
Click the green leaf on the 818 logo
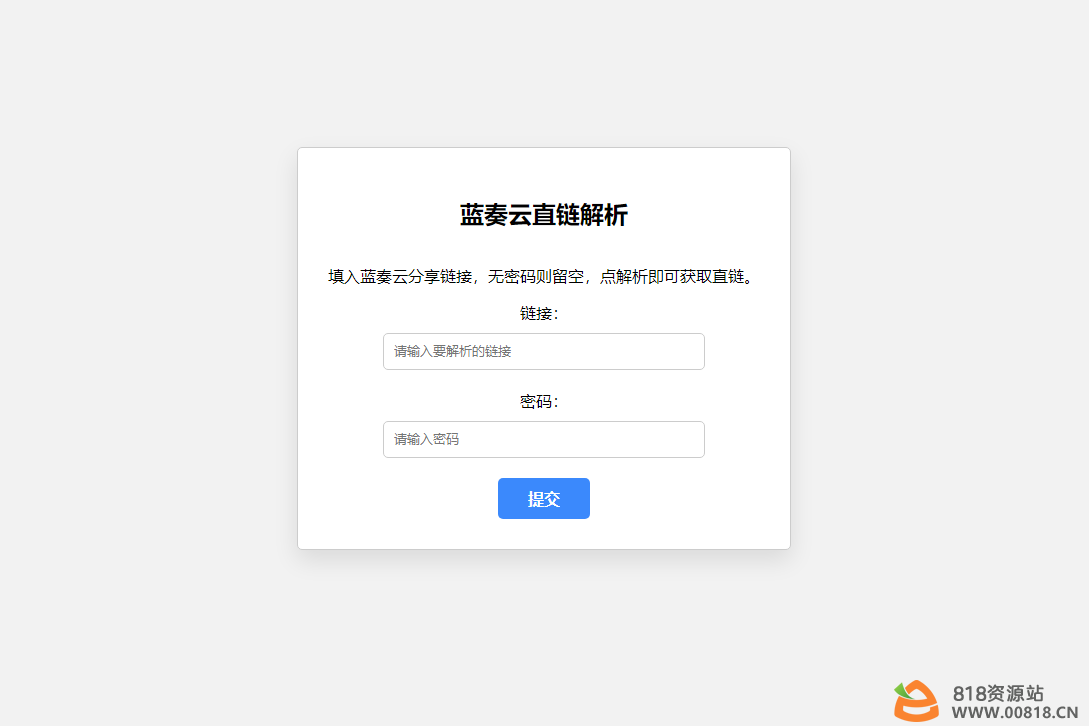click(x=903, y=691)
